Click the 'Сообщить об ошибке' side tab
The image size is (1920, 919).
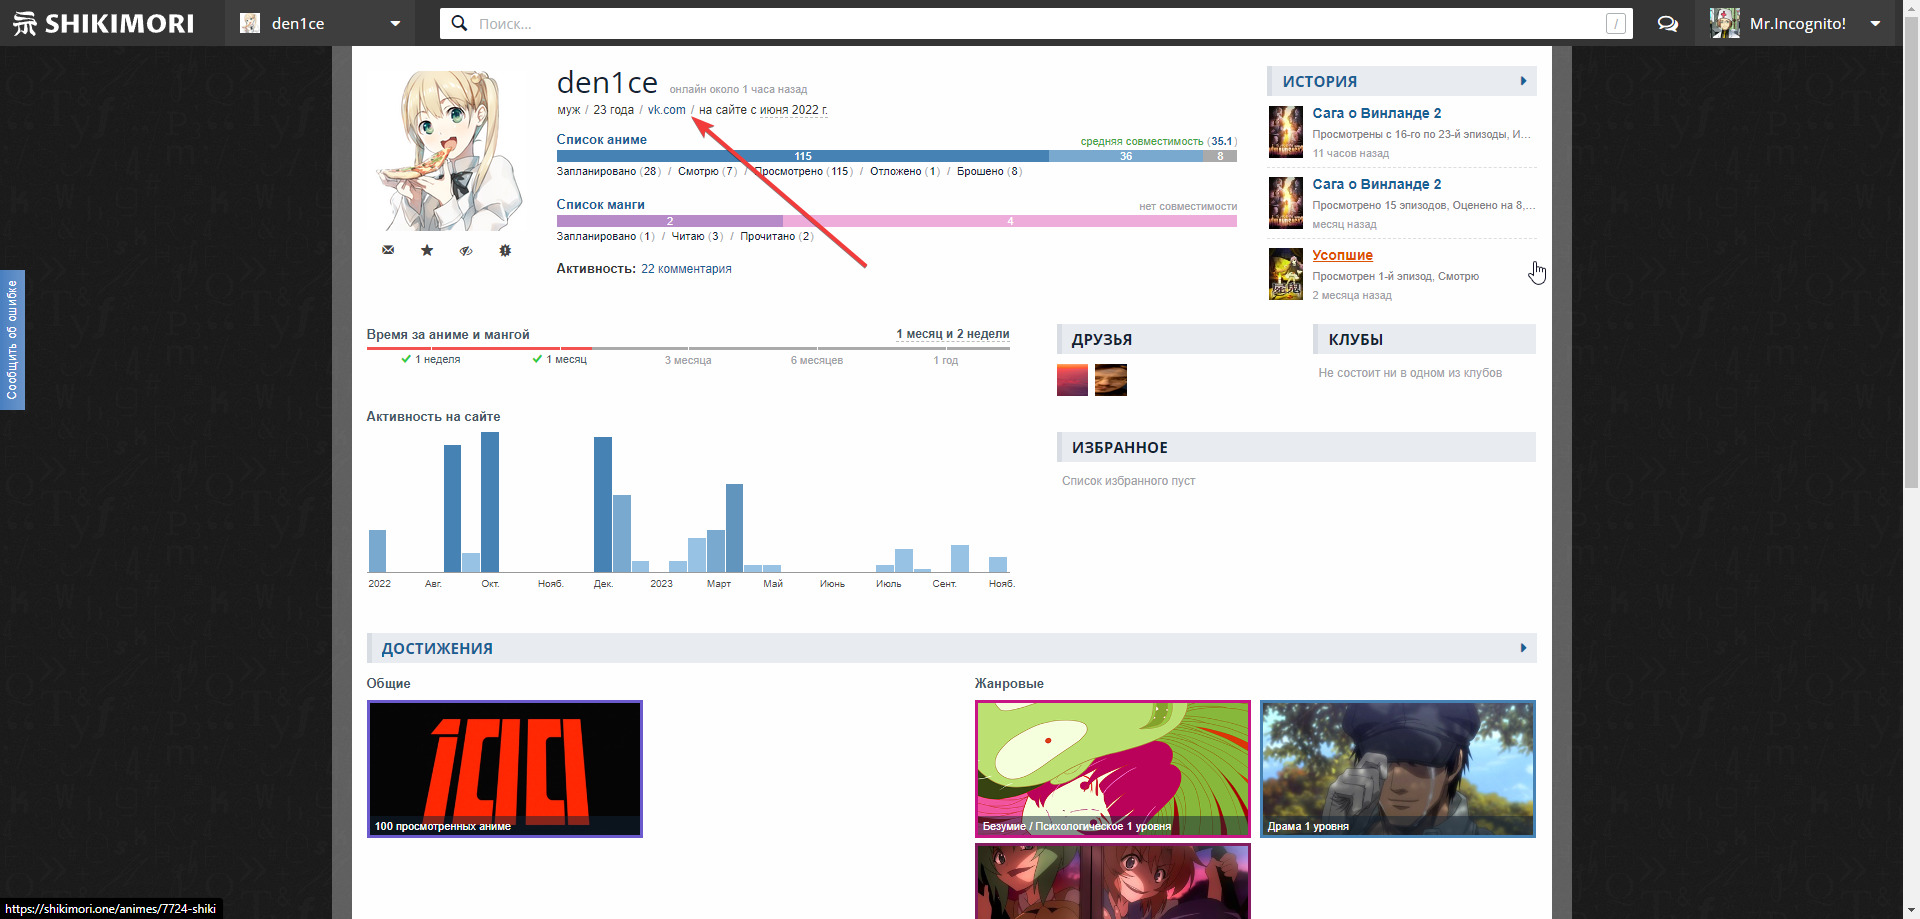point(12,340)
